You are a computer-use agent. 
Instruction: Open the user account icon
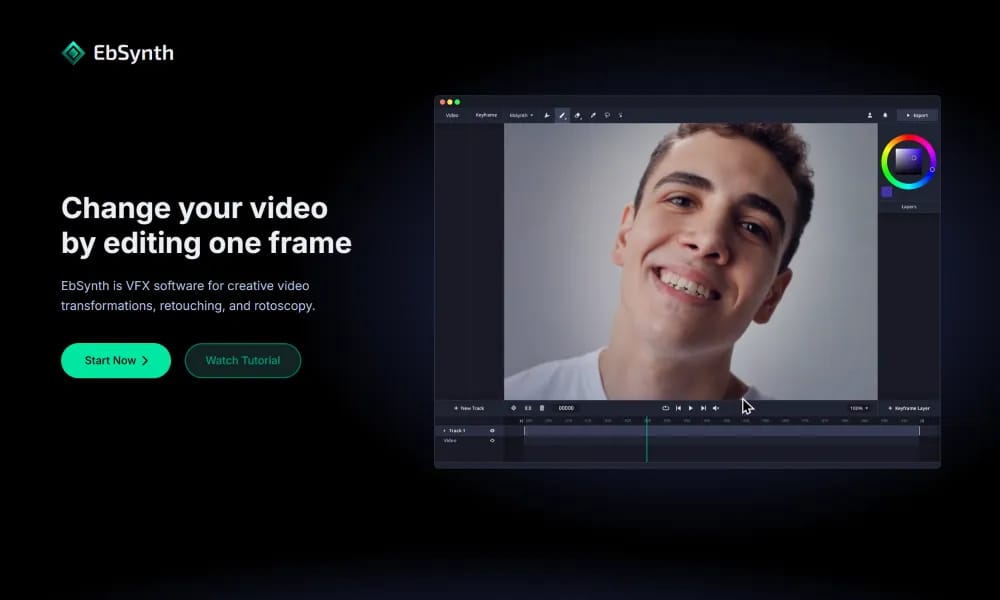click(x=869, y=115)
